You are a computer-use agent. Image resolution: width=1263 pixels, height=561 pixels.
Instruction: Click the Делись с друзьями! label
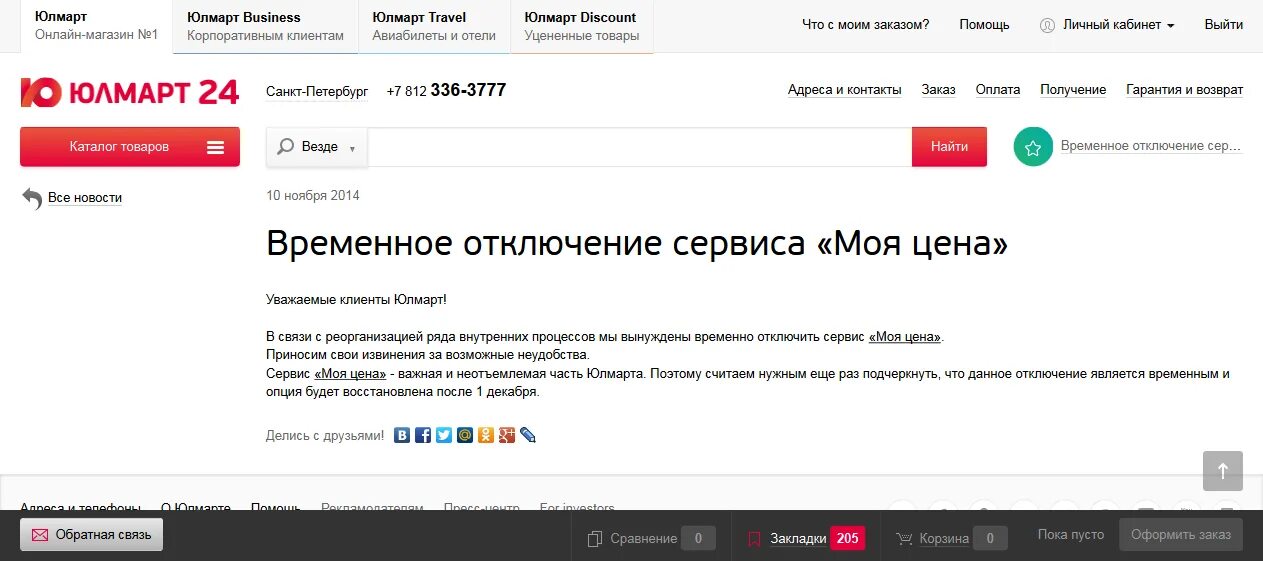pos(325,436)
